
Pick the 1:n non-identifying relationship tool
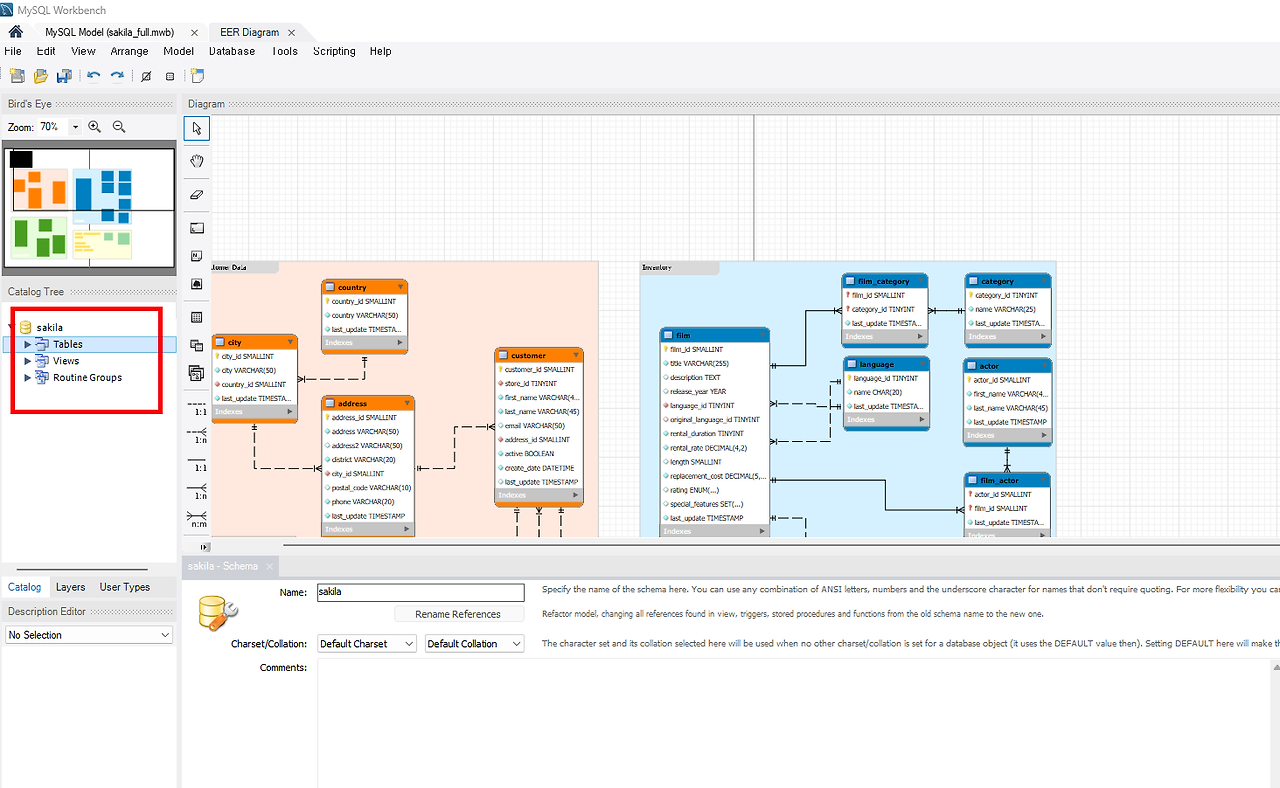tap(197, 435)
